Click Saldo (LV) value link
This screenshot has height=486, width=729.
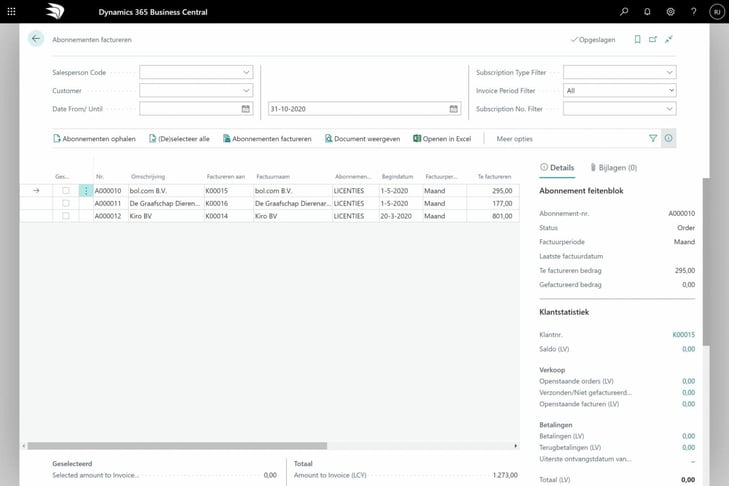coord(689,349)
